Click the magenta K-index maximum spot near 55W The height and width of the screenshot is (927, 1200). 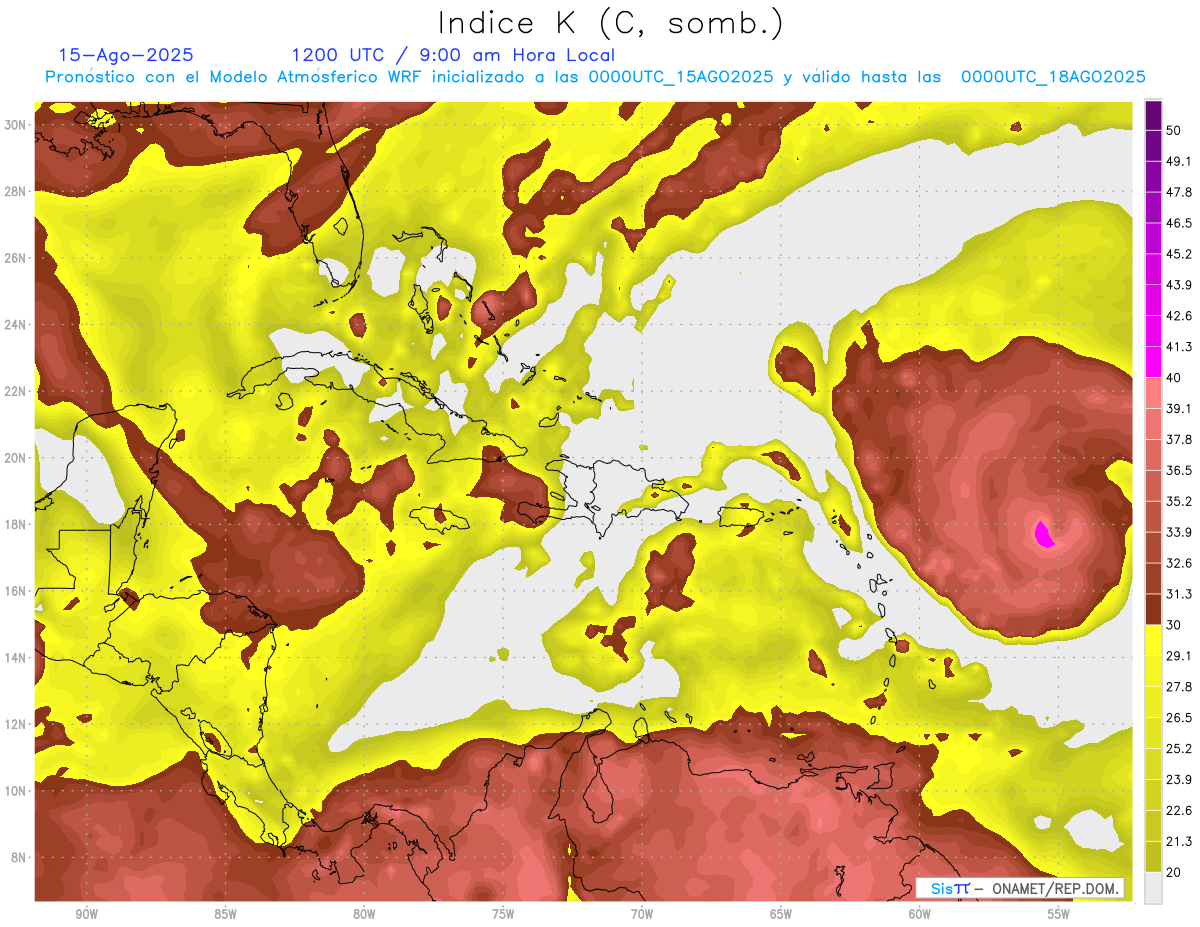pyautogui.click(x=1045, y=534)
